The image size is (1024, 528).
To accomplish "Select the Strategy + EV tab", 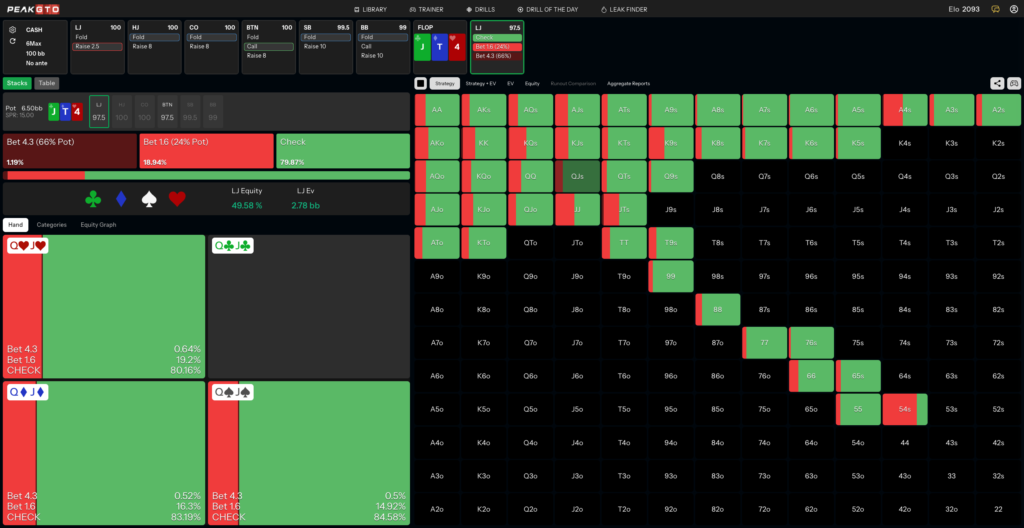I will click(x=481, y=83).
